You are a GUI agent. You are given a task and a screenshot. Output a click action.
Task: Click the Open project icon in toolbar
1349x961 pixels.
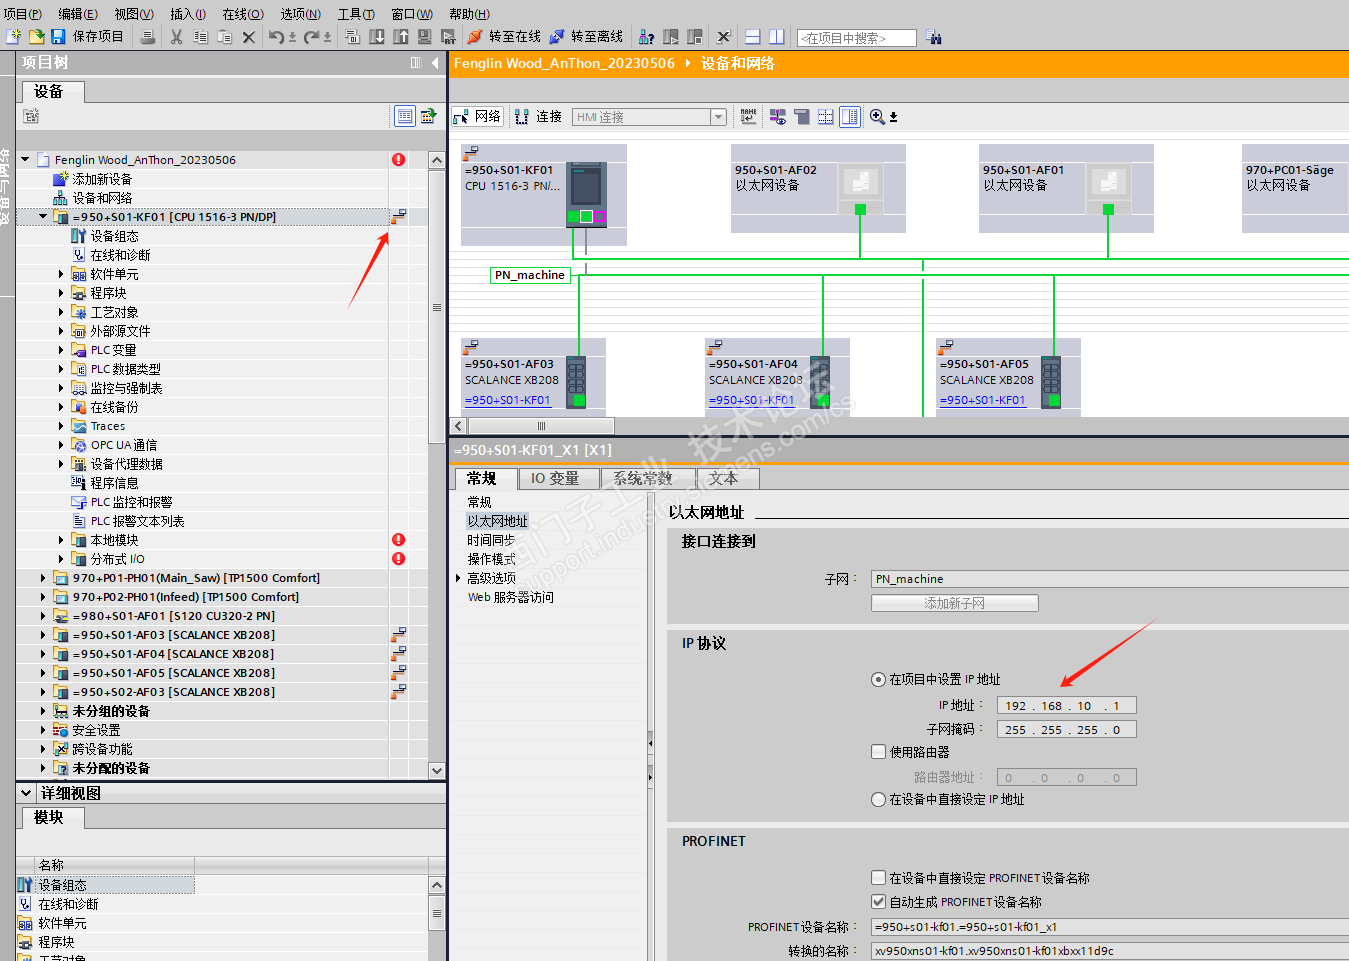36,37
